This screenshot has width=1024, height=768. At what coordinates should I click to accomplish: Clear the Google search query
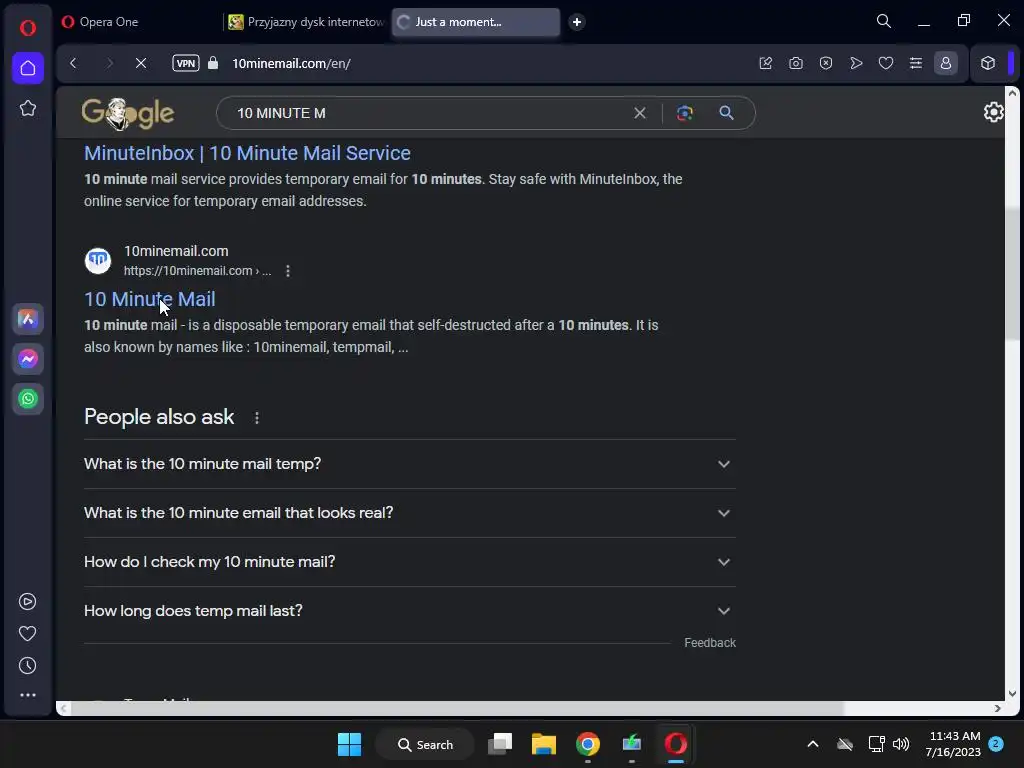click(640, 113)
